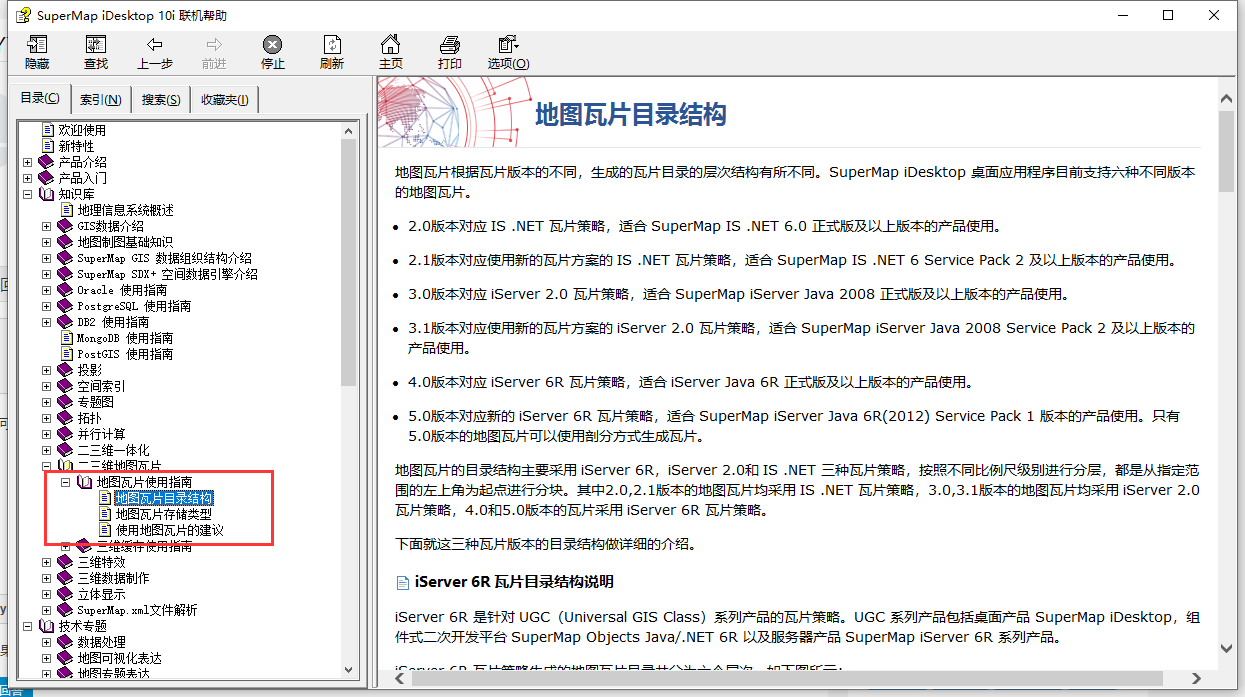The image size is (1245, 697).
Task: Open the SuperMap SDX+ 空间数据引擎介绍 topic
Action: point(168,274)
